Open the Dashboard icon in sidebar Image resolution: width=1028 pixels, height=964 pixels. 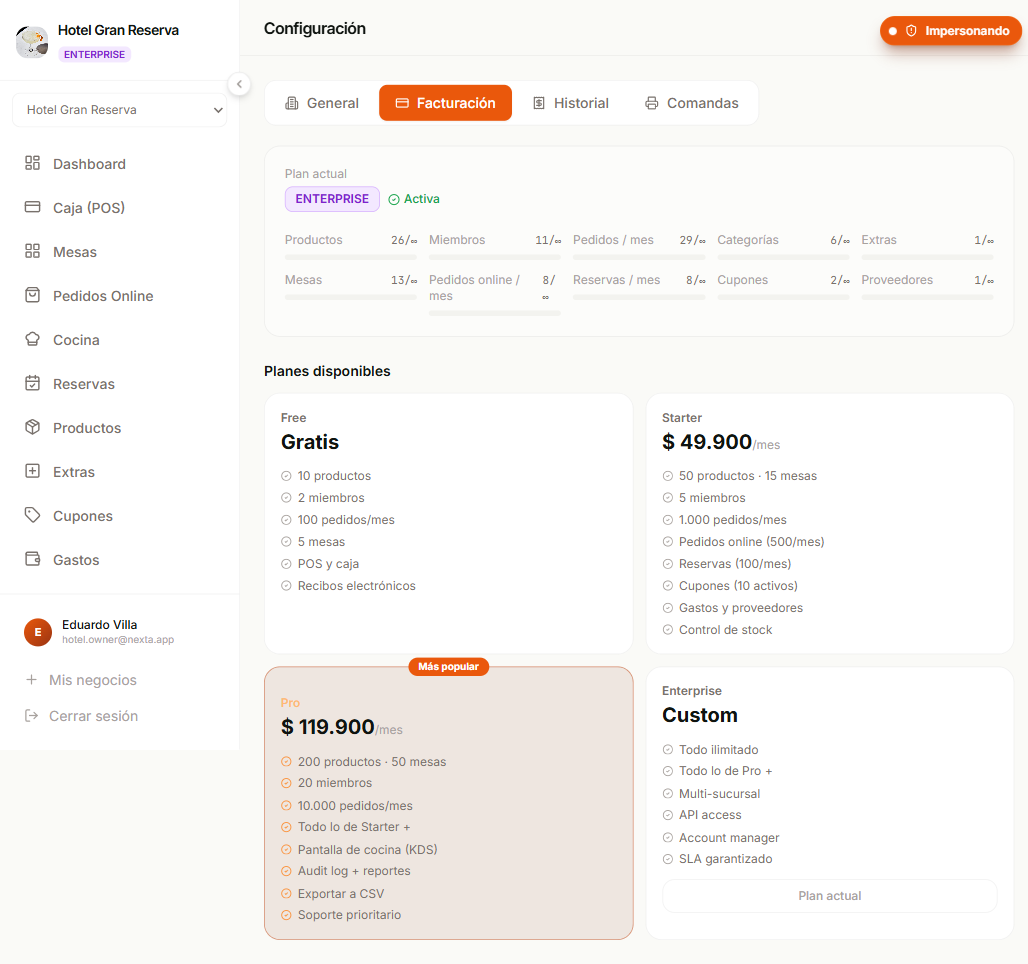coord(32,163)
